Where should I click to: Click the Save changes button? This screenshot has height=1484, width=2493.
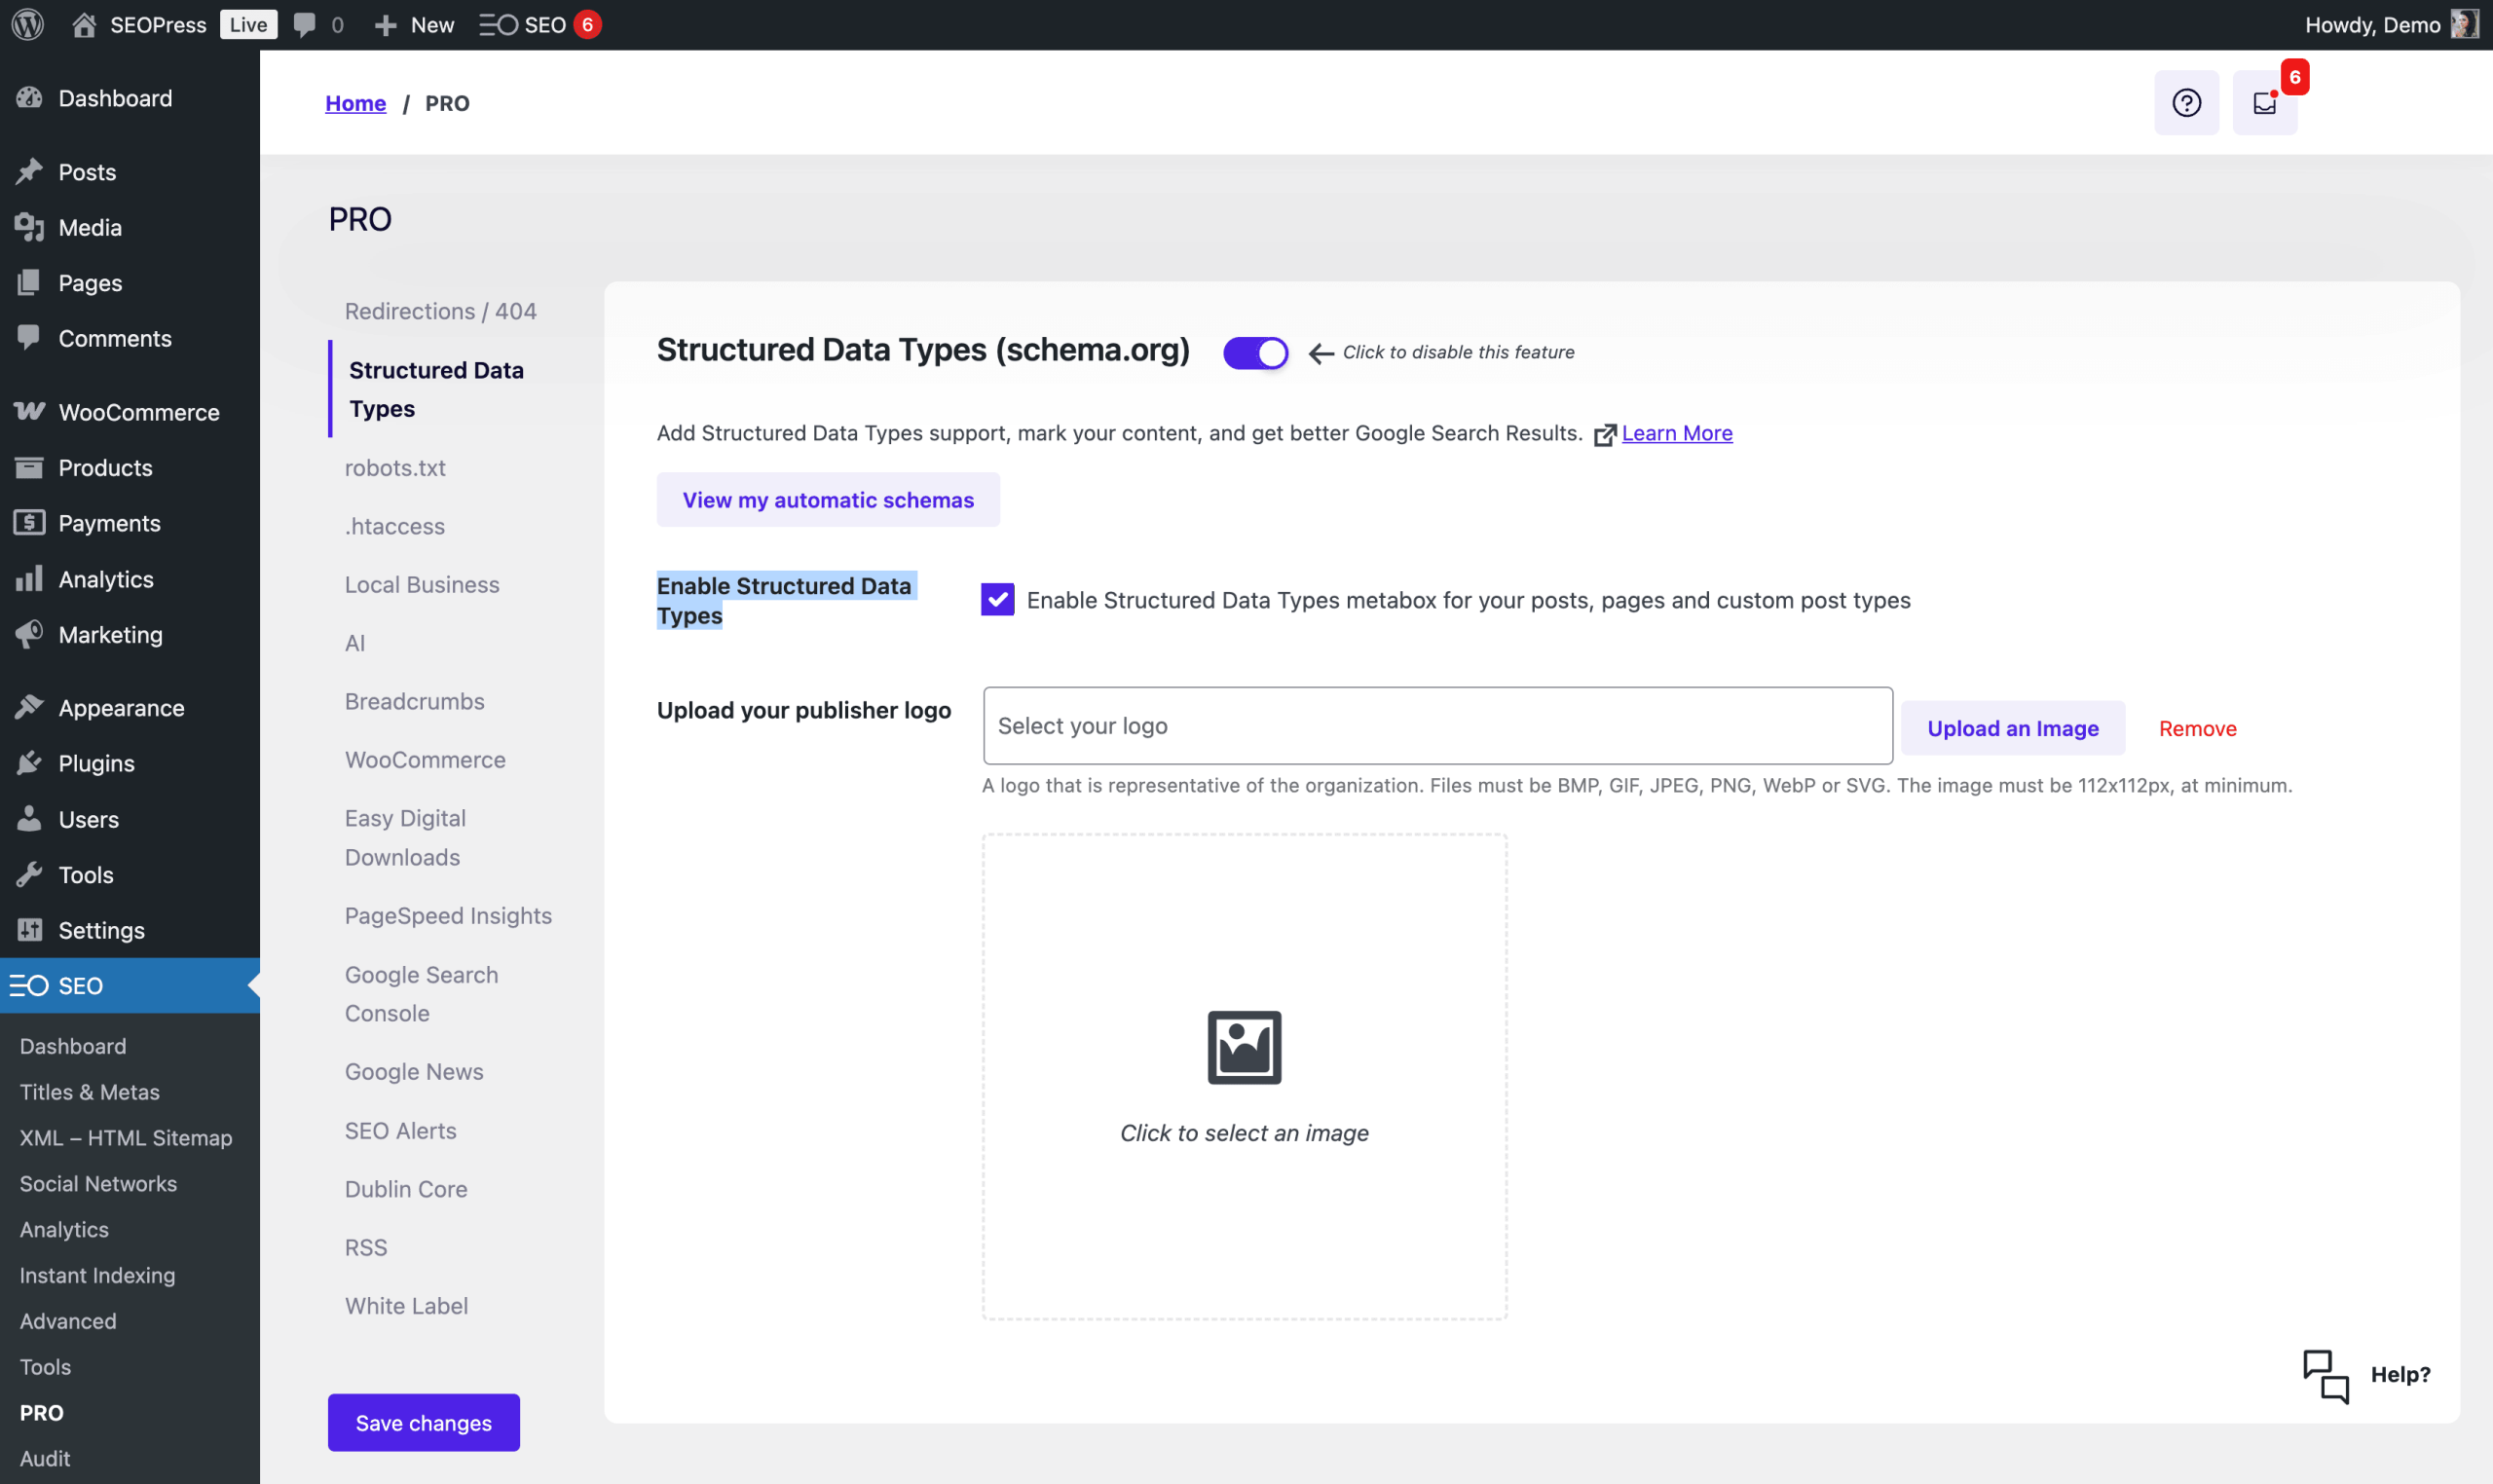(x=423, y=1422)
